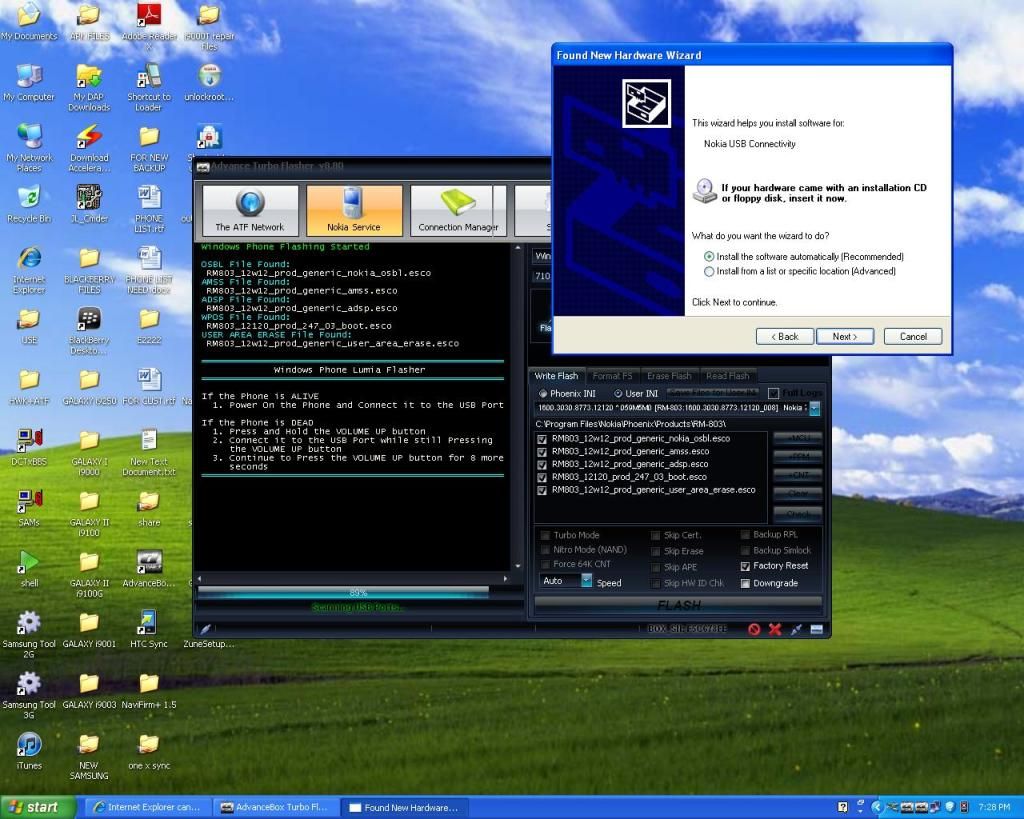Open Samsung Tool 3G shortcut
Image resolution: width=1024 pixels, height=819 pixels.
tap(29, 696)
